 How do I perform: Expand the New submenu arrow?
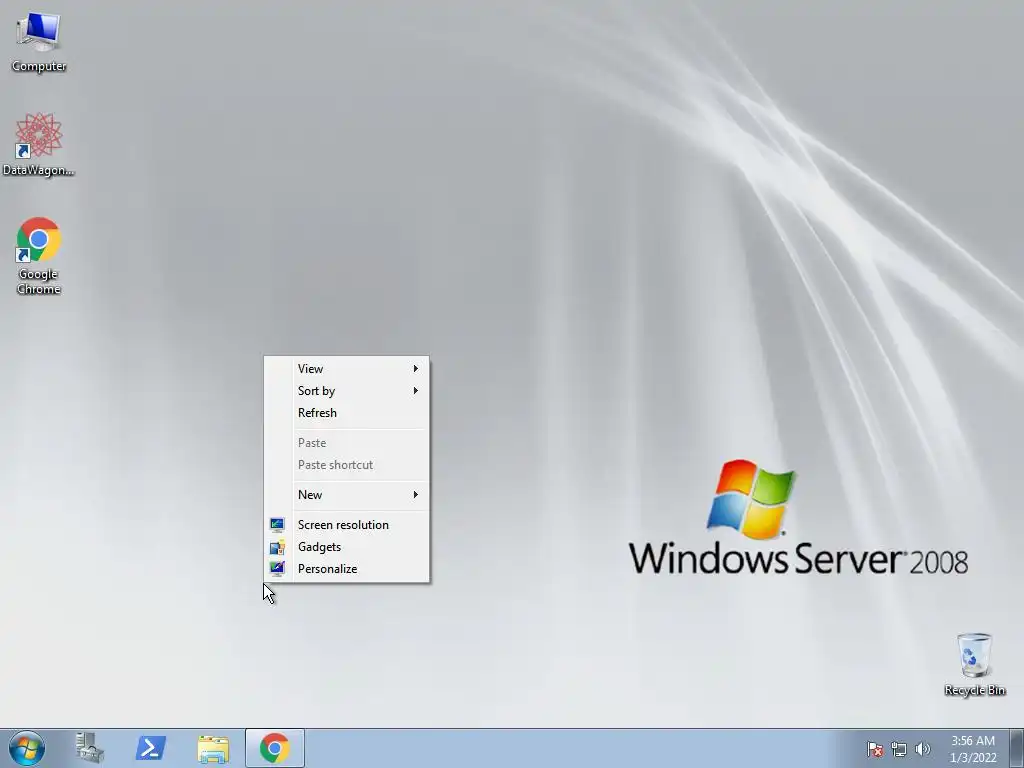click(x=415, y=495)
